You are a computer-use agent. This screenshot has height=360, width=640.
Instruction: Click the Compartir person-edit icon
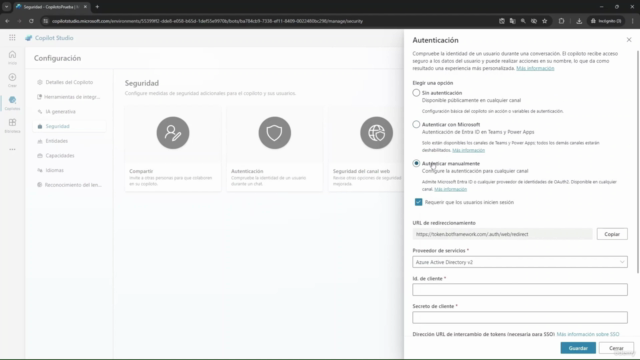tap(173, 133)
